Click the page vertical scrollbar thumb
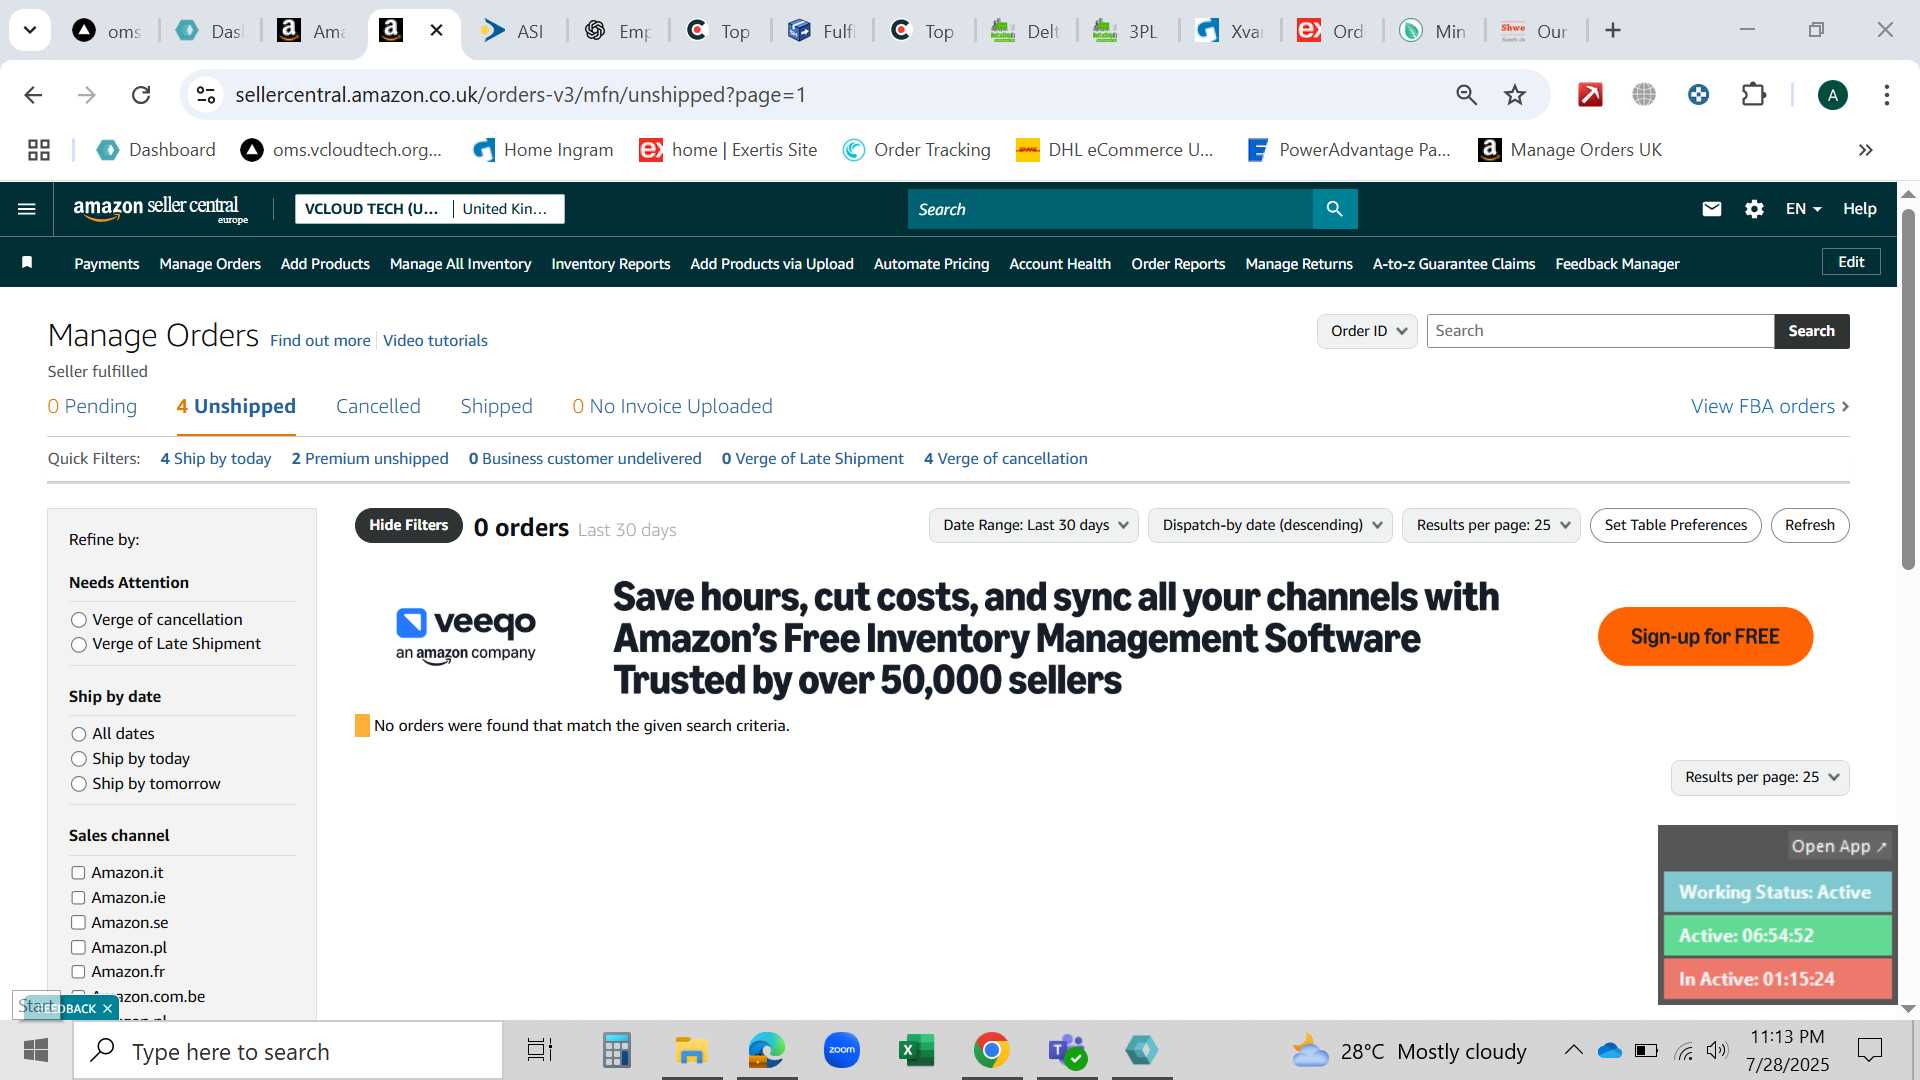 point(1907,390)
